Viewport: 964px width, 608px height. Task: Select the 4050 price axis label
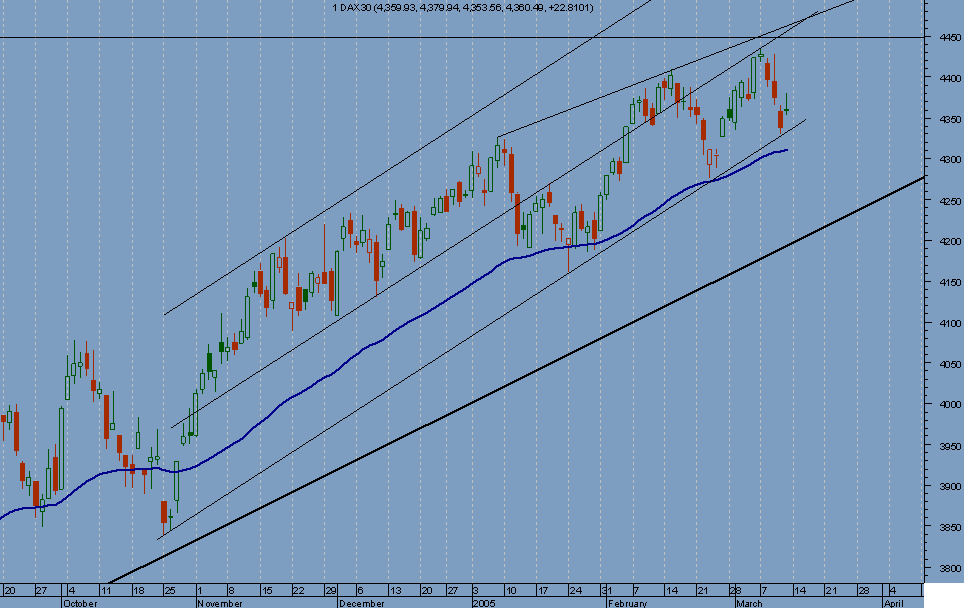point(950,365)
